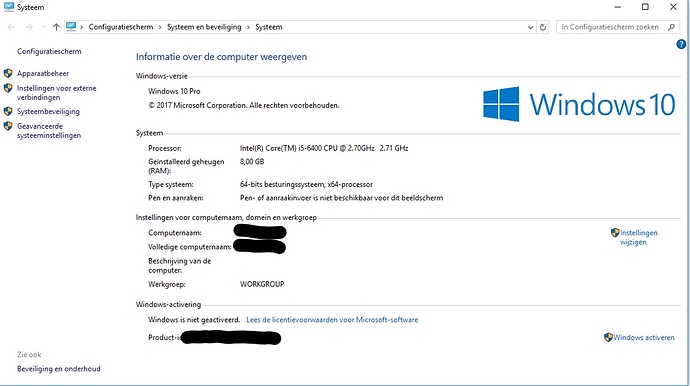
Task: Expand the address bar history dropdown
Action: click(x=530, y=27)
